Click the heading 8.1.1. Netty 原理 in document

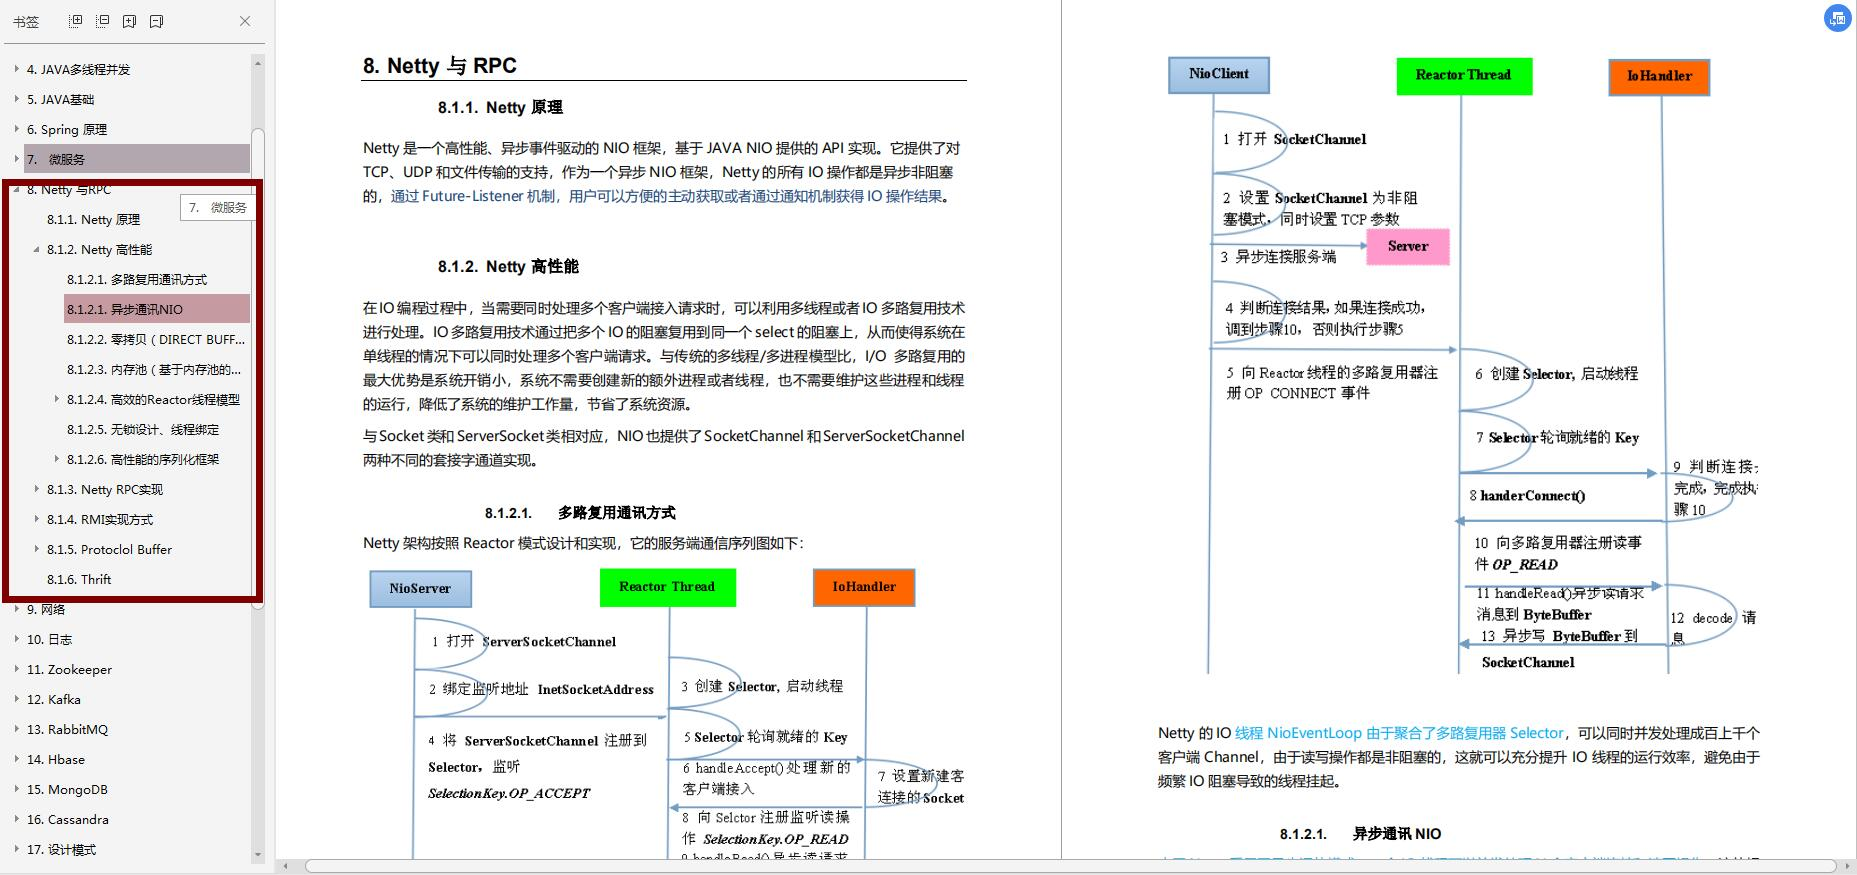(x=500, y=107)
